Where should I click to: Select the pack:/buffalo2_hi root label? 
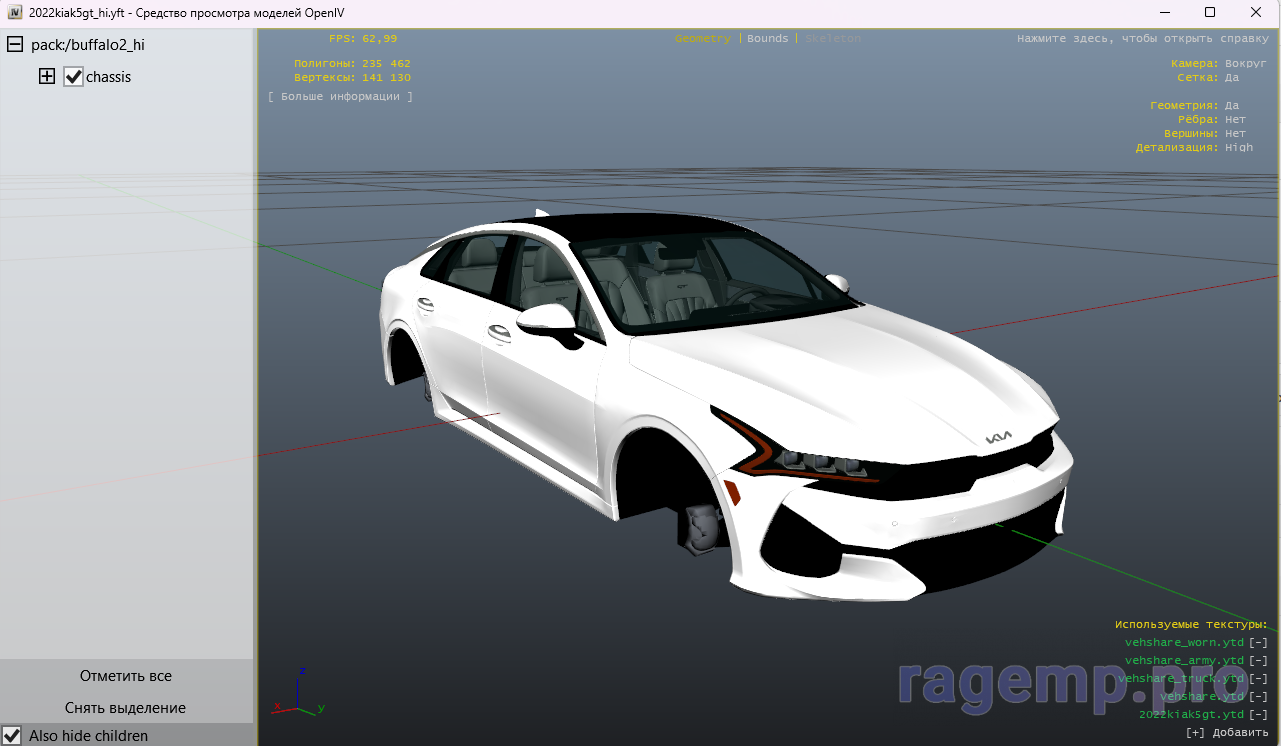(x=88, y=45)
